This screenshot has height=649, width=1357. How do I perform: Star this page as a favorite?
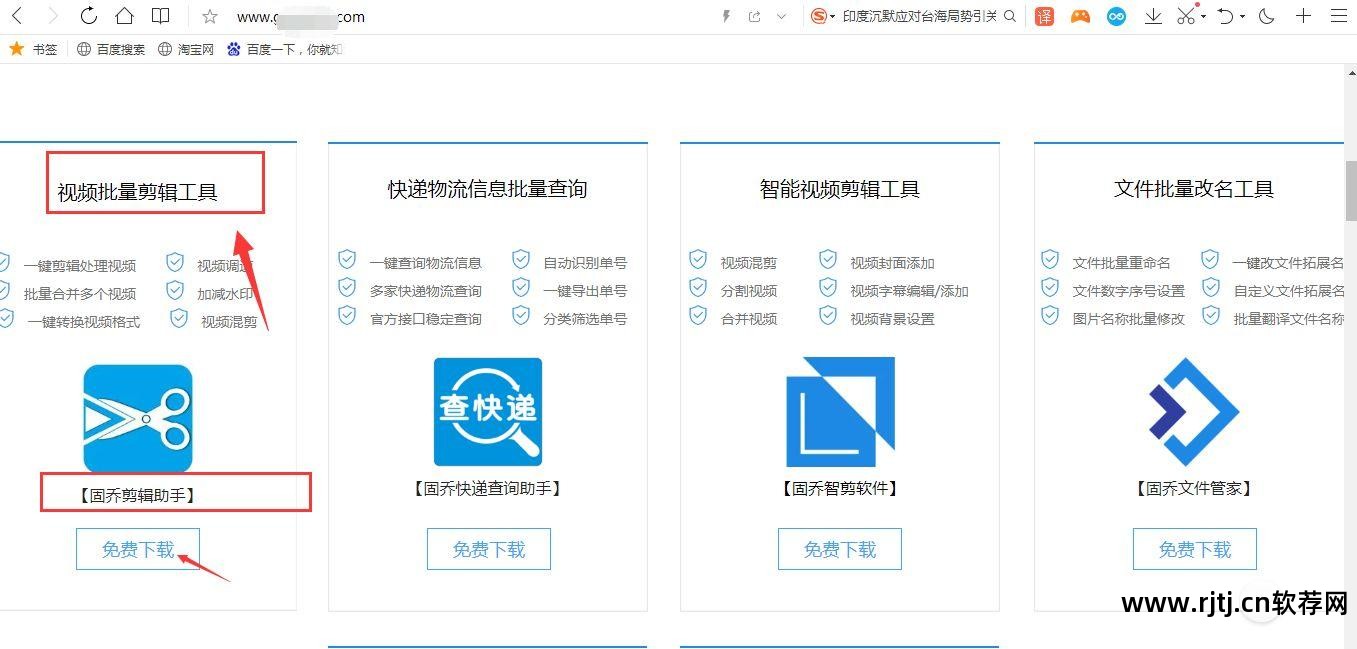tap(210, 16)
